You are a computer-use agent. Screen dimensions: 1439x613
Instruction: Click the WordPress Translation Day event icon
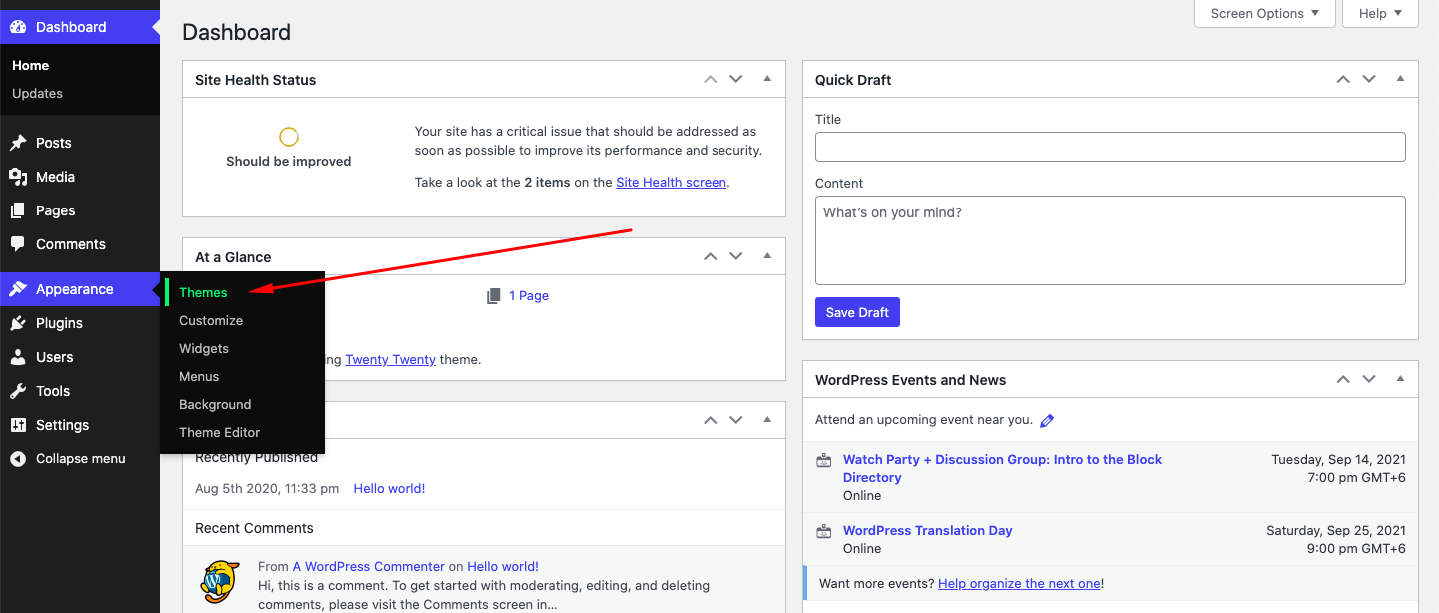[x=823, y=531]
